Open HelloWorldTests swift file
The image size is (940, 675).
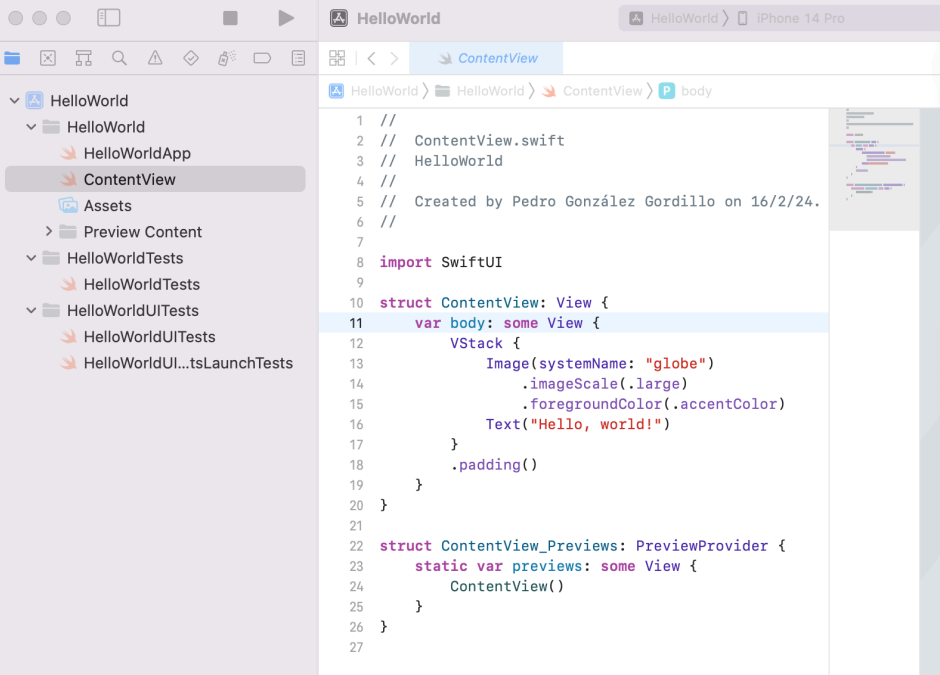coord(141,284)
